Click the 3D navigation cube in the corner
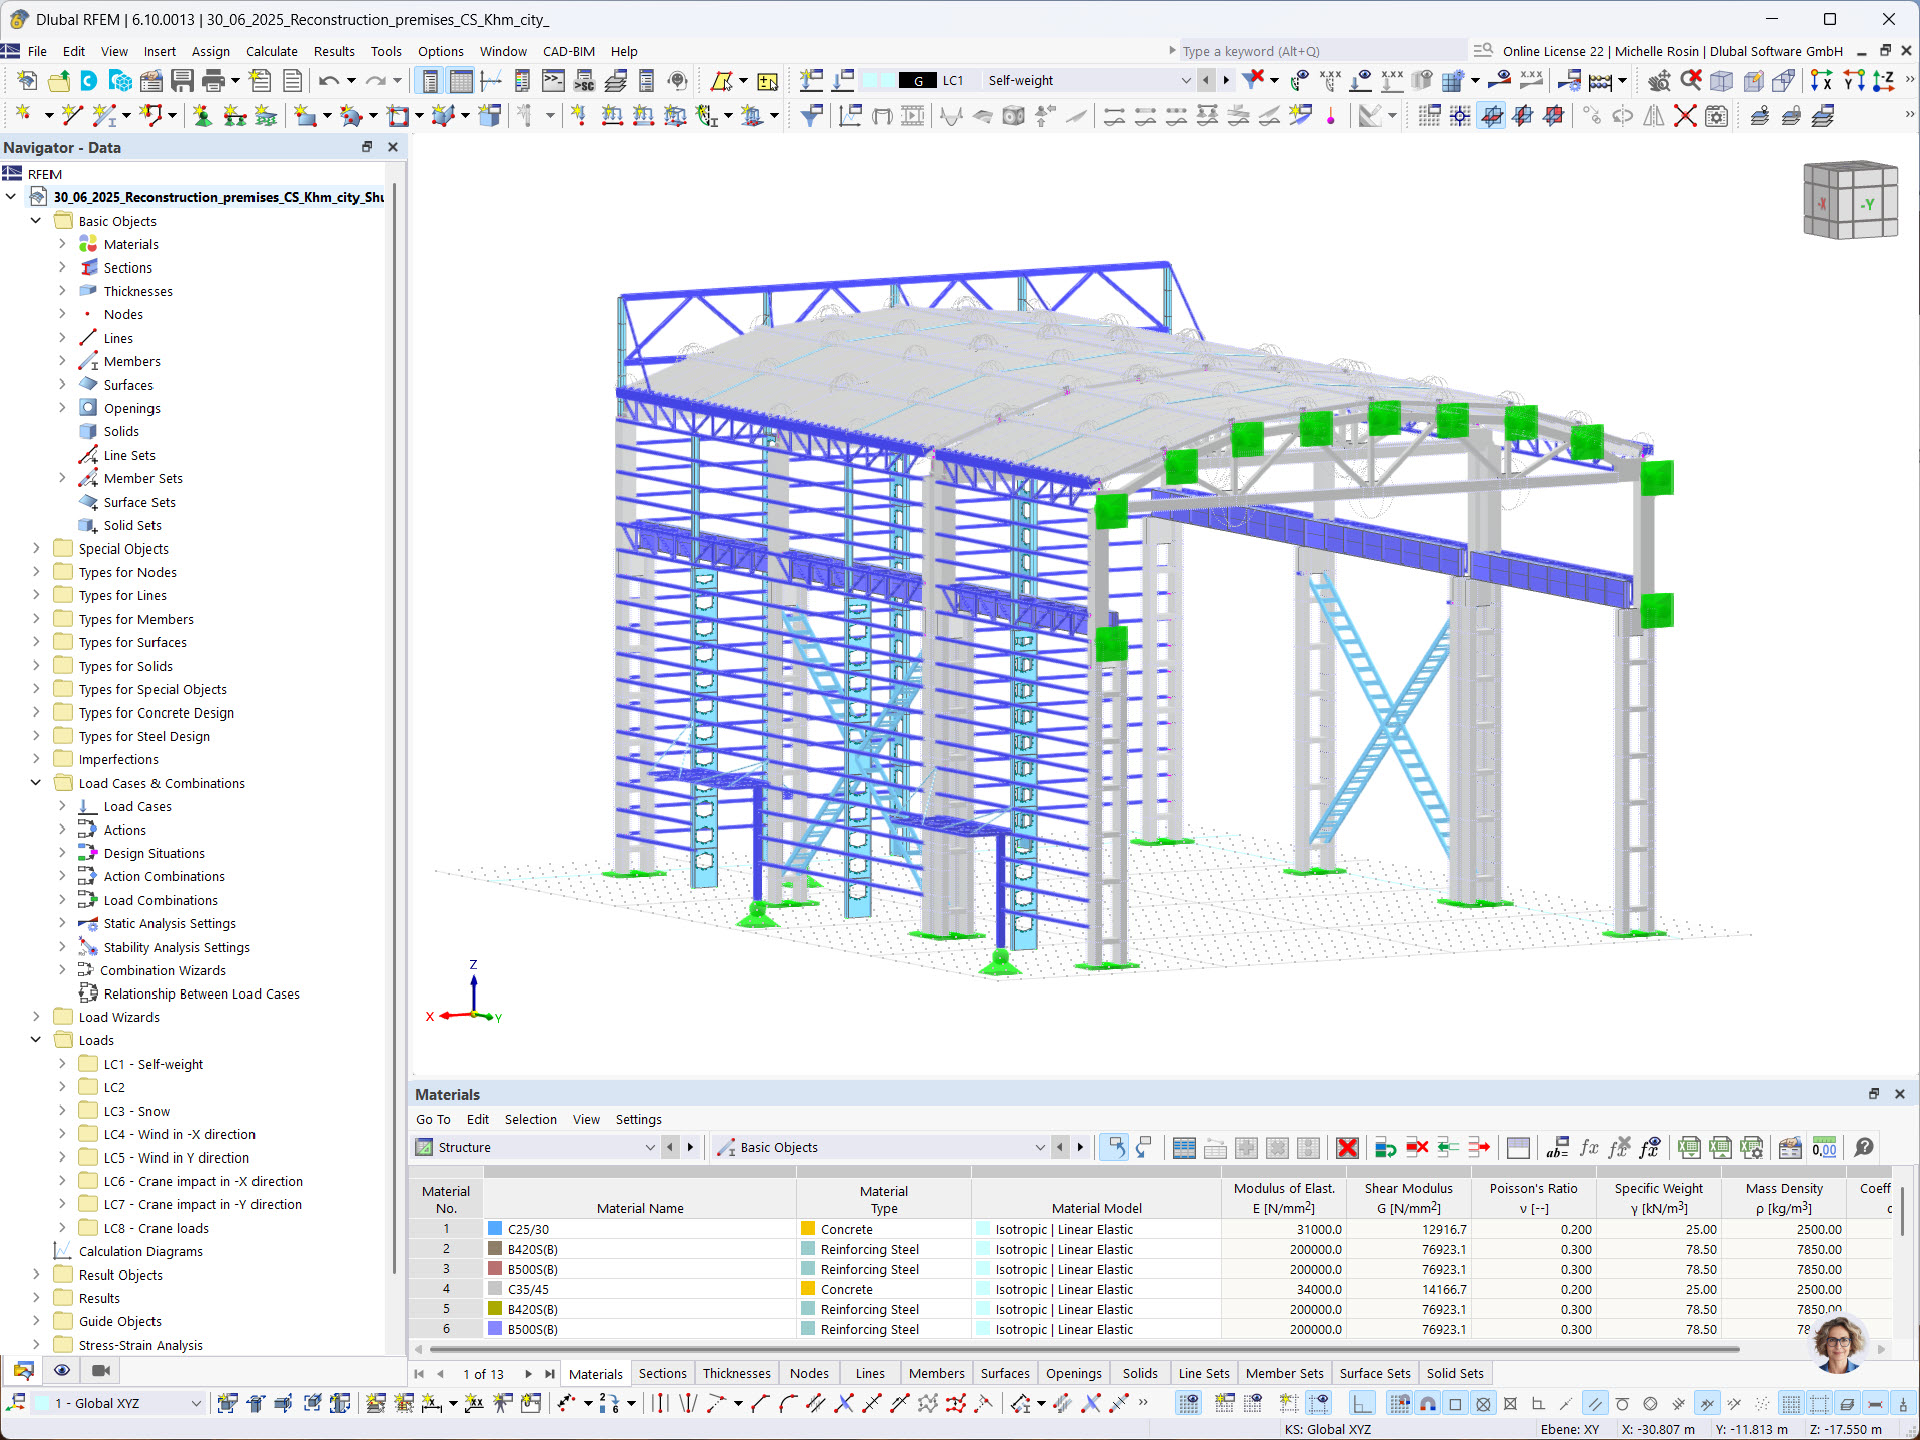The width and height of the screenshot is (1920, 1440). pyautogui.click(x=1850, y=200)
